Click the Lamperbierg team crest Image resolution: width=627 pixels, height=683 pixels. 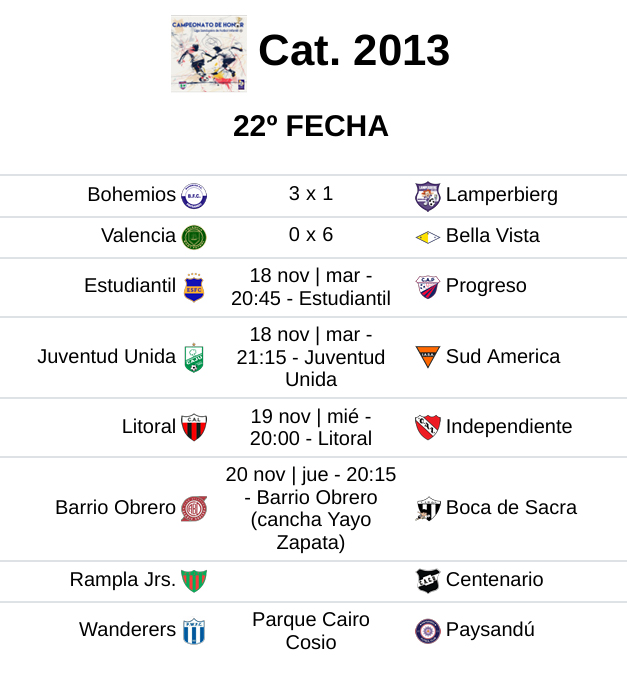coord(428,196)
